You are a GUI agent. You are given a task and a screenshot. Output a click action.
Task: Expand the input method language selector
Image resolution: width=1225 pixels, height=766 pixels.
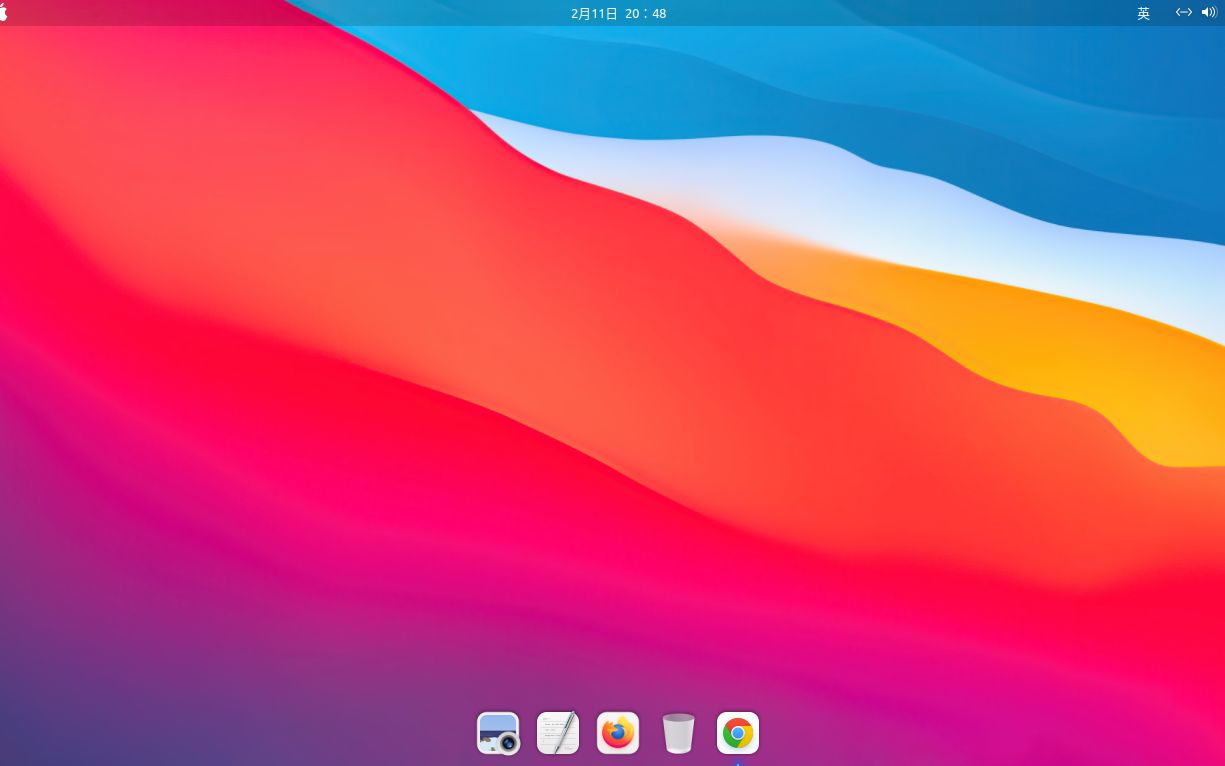tap(1143, 13)
